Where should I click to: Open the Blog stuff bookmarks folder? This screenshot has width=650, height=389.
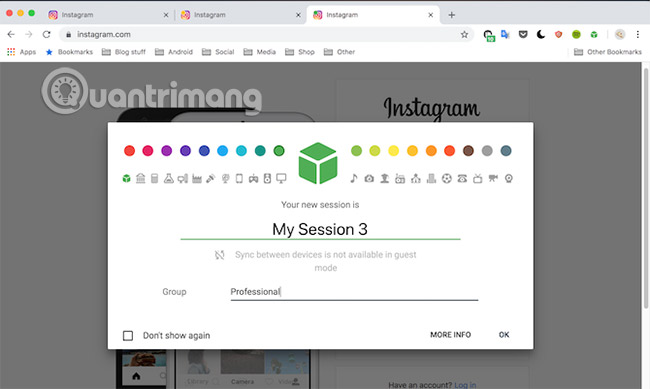coord(124,52)
